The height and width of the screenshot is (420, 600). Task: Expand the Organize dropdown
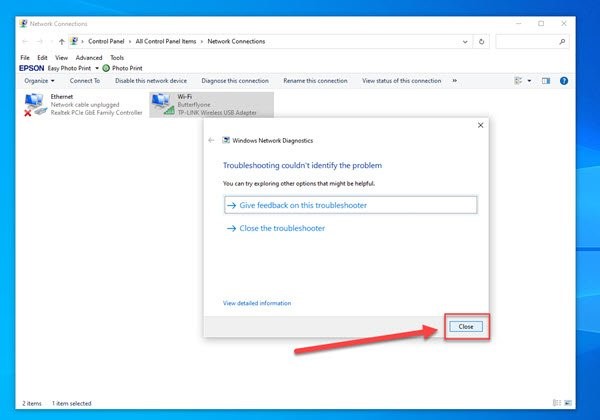coord(39,81)
